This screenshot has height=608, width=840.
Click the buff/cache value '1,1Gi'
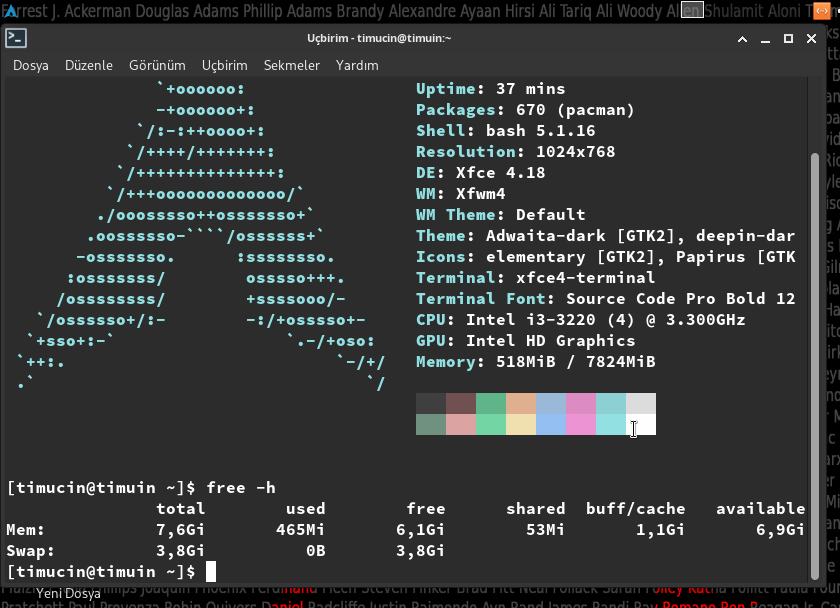pos(660,530)
